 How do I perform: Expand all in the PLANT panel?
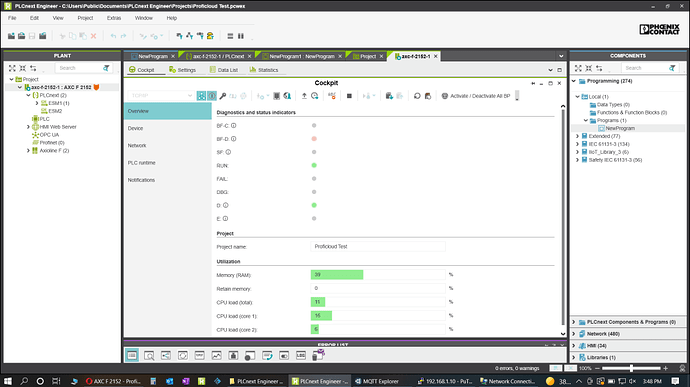coord(12,68)
